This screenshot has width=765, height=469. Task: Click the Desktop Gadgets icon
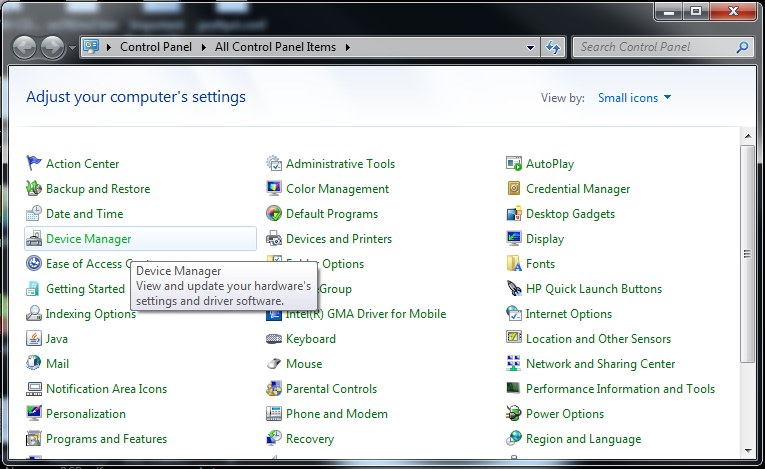click(x=514, y=213)
